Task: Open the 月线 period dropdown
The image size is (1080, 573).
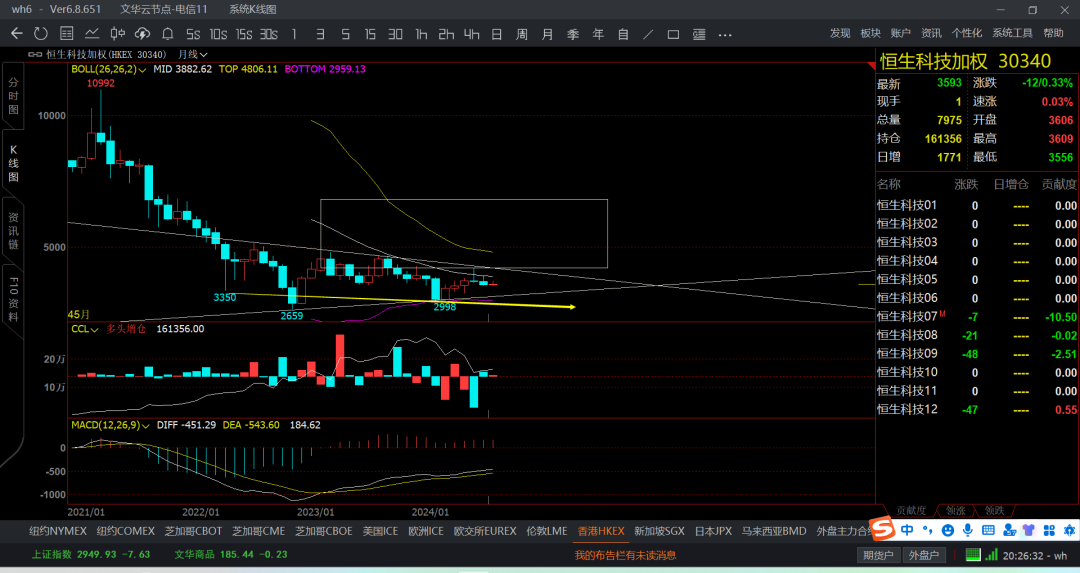Action: (x=193, y=54)
